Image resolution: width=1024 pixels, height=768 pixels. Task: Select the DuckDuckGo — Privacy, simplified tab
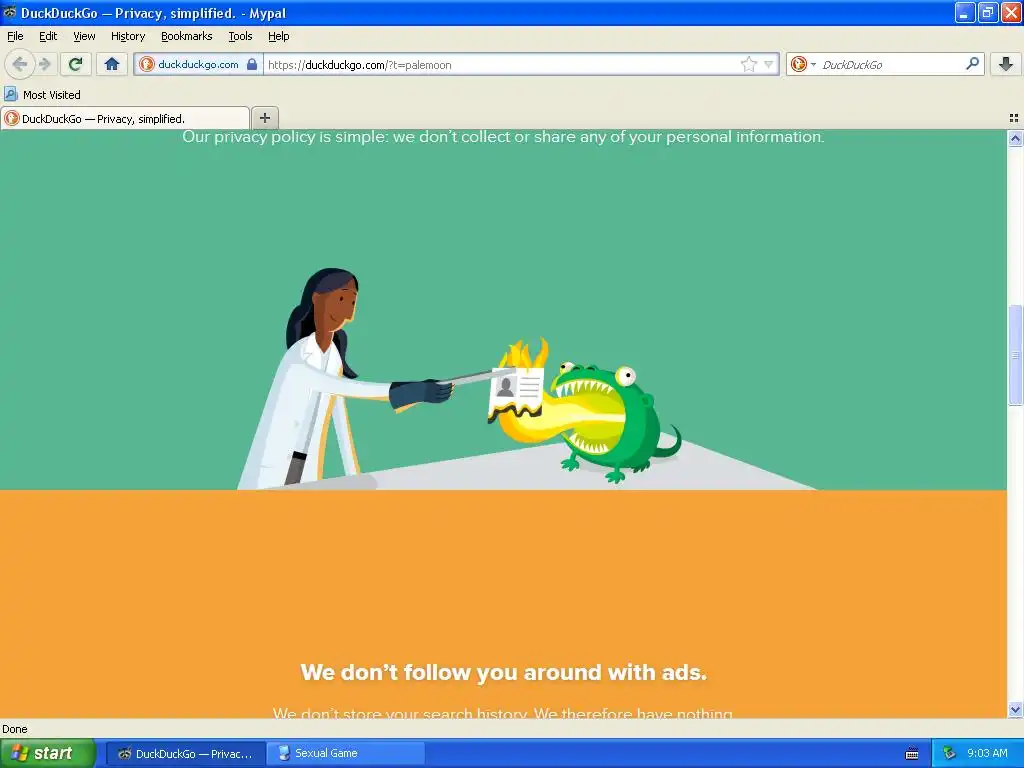pos(125,118)
